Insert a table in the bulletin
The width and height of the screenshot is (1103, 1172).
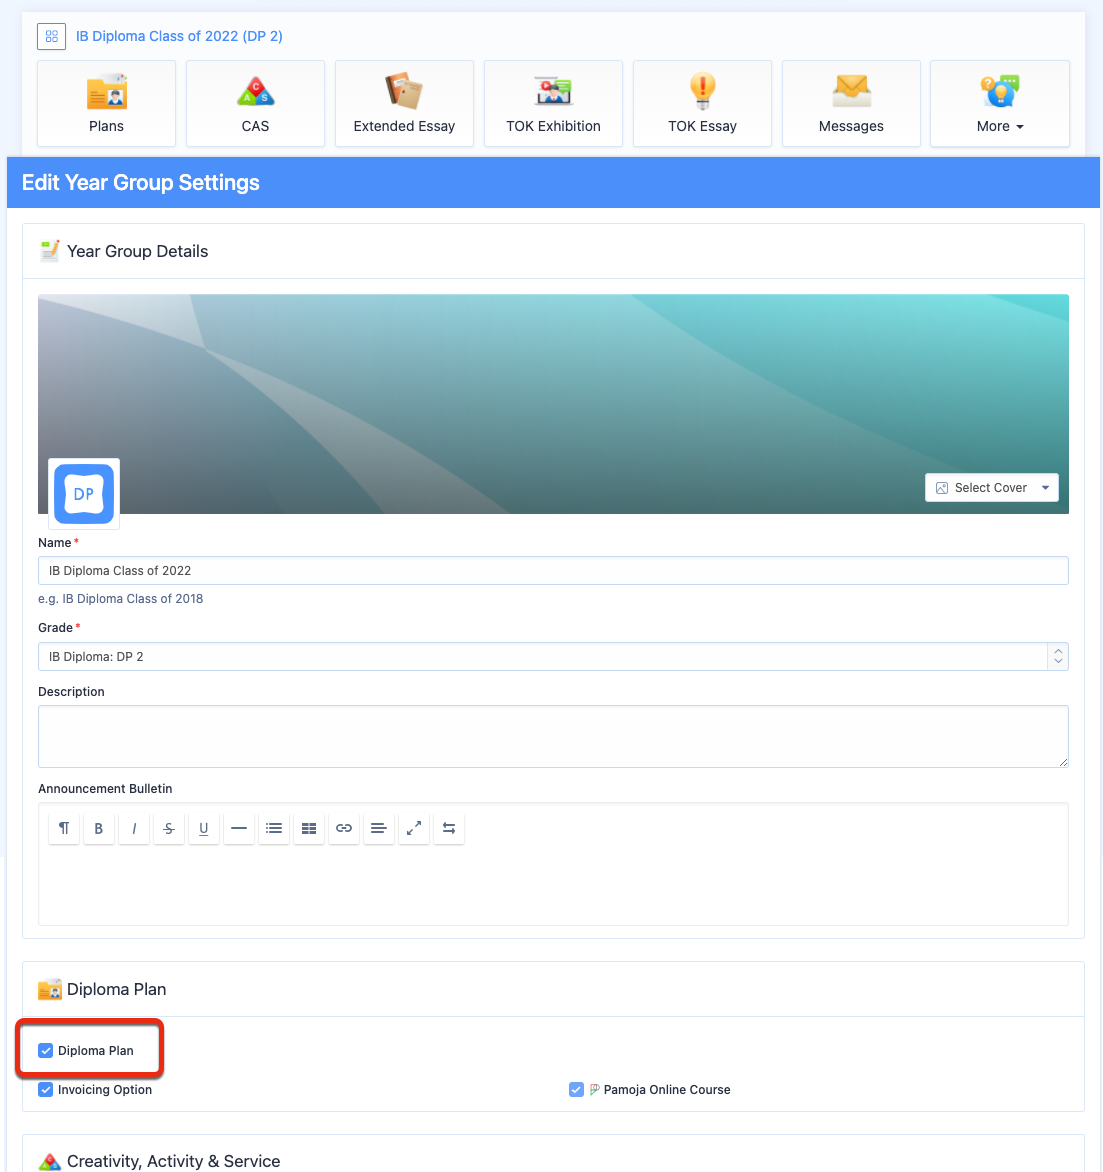tap(309, 828)
